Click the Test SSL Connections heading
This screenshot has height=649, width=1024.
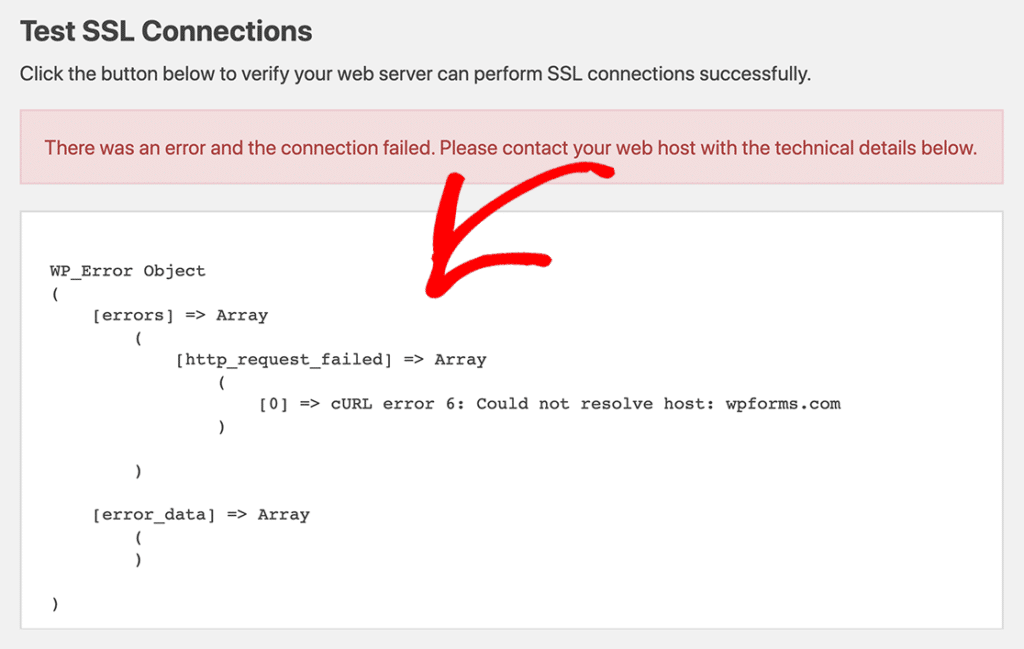166,31
